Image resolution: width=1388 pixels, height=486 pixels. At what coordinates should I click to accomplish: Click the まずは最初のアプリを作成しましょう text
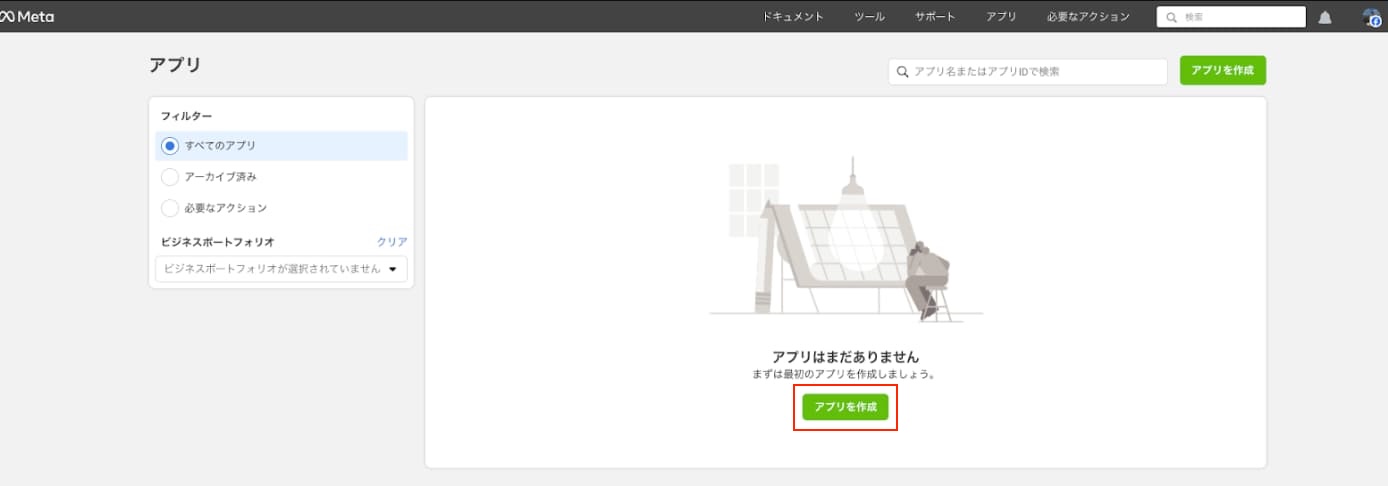[845, 374]
